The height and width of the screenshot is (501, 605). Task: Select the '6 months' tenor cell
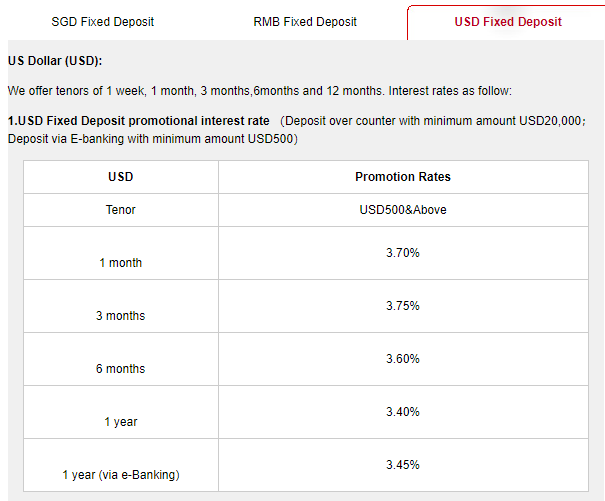[121, 369]
